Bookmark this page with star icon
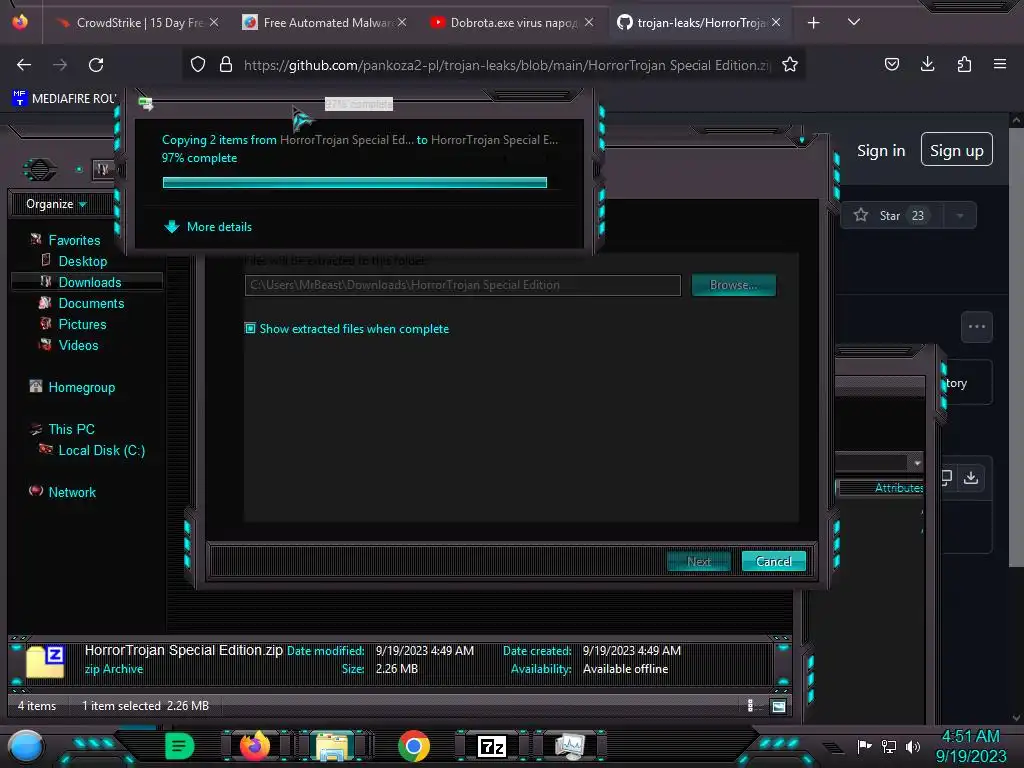 coord(790,64)
